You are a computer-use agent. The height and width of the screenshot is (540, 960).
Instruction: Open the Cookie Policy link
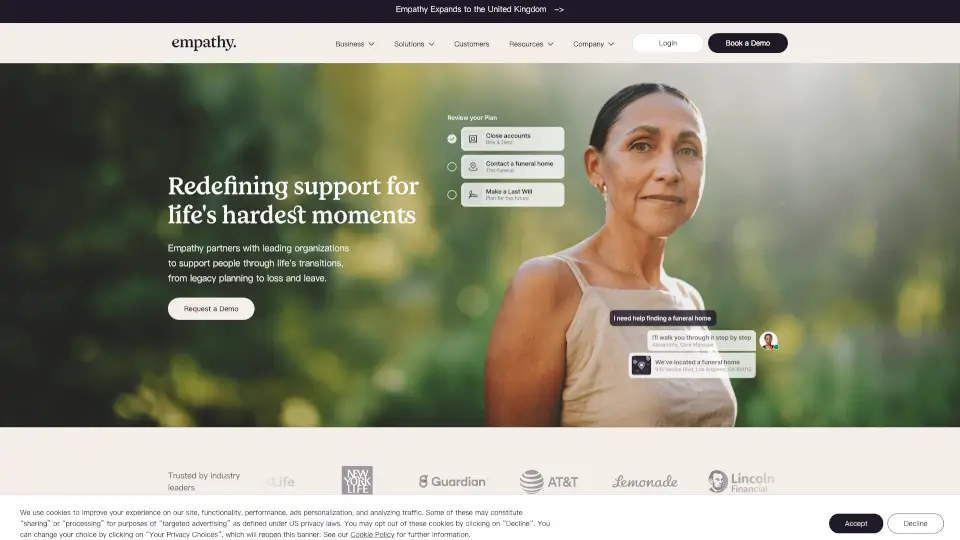pyautogui.click(x=372, y=534)
